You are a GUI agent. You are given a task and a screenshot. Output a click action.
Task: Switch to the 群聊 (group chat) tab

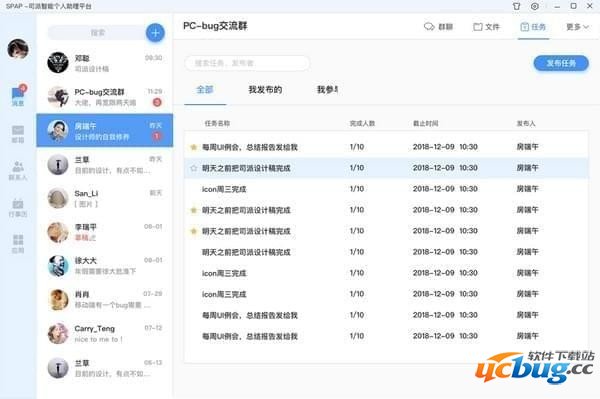pyautogui.click(x=439, y=27)
